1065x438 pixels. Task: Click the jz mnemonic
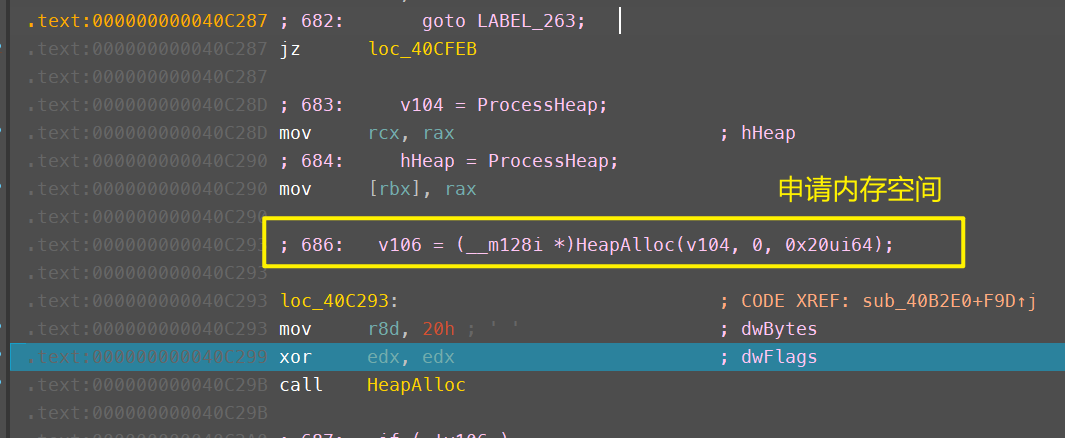click(290, 50)
